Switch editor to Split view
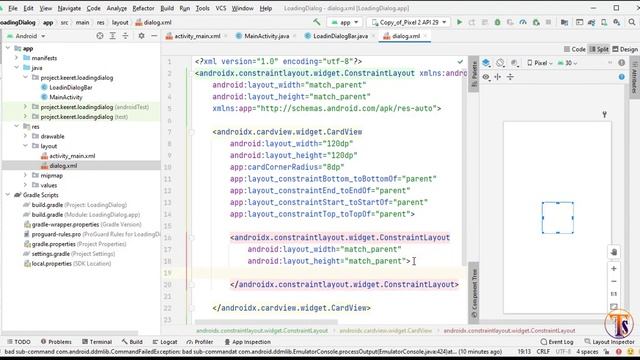This screenshot has height=360, width=640. 599,49
